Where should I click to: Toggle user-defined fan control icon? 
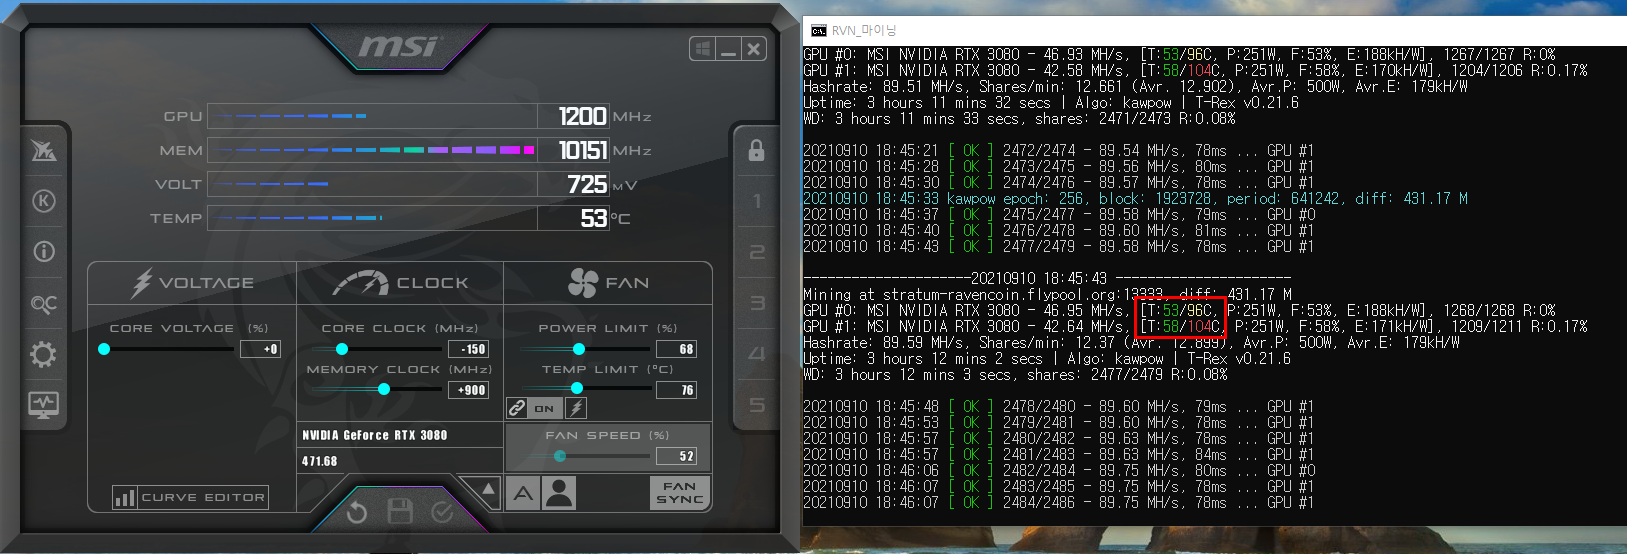click(x=559, y=493)
